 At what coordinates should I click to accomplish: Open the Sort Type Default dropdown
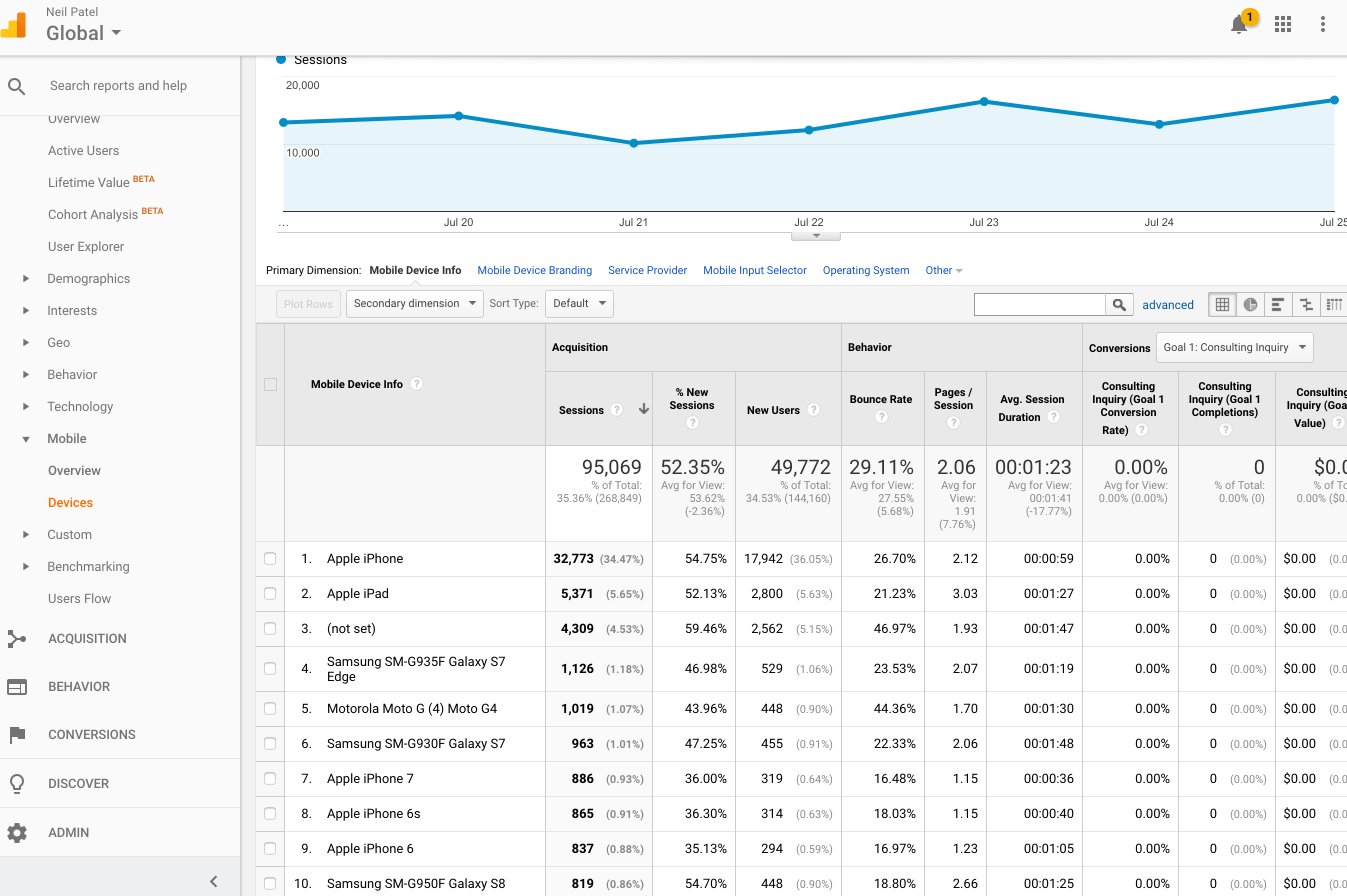[579, 304]
